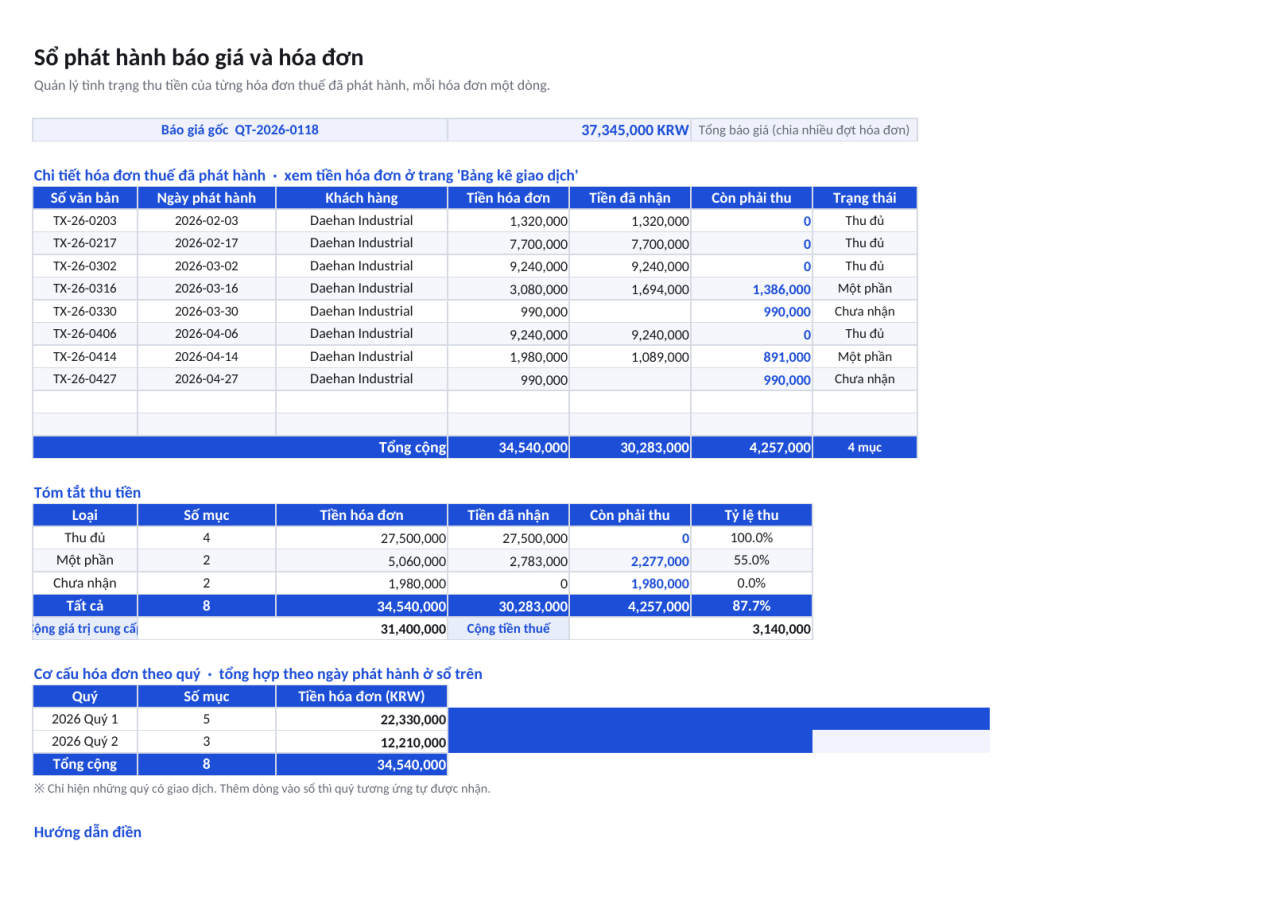
Task: Select document number TX-26-0330
Action: pos(85,311)
